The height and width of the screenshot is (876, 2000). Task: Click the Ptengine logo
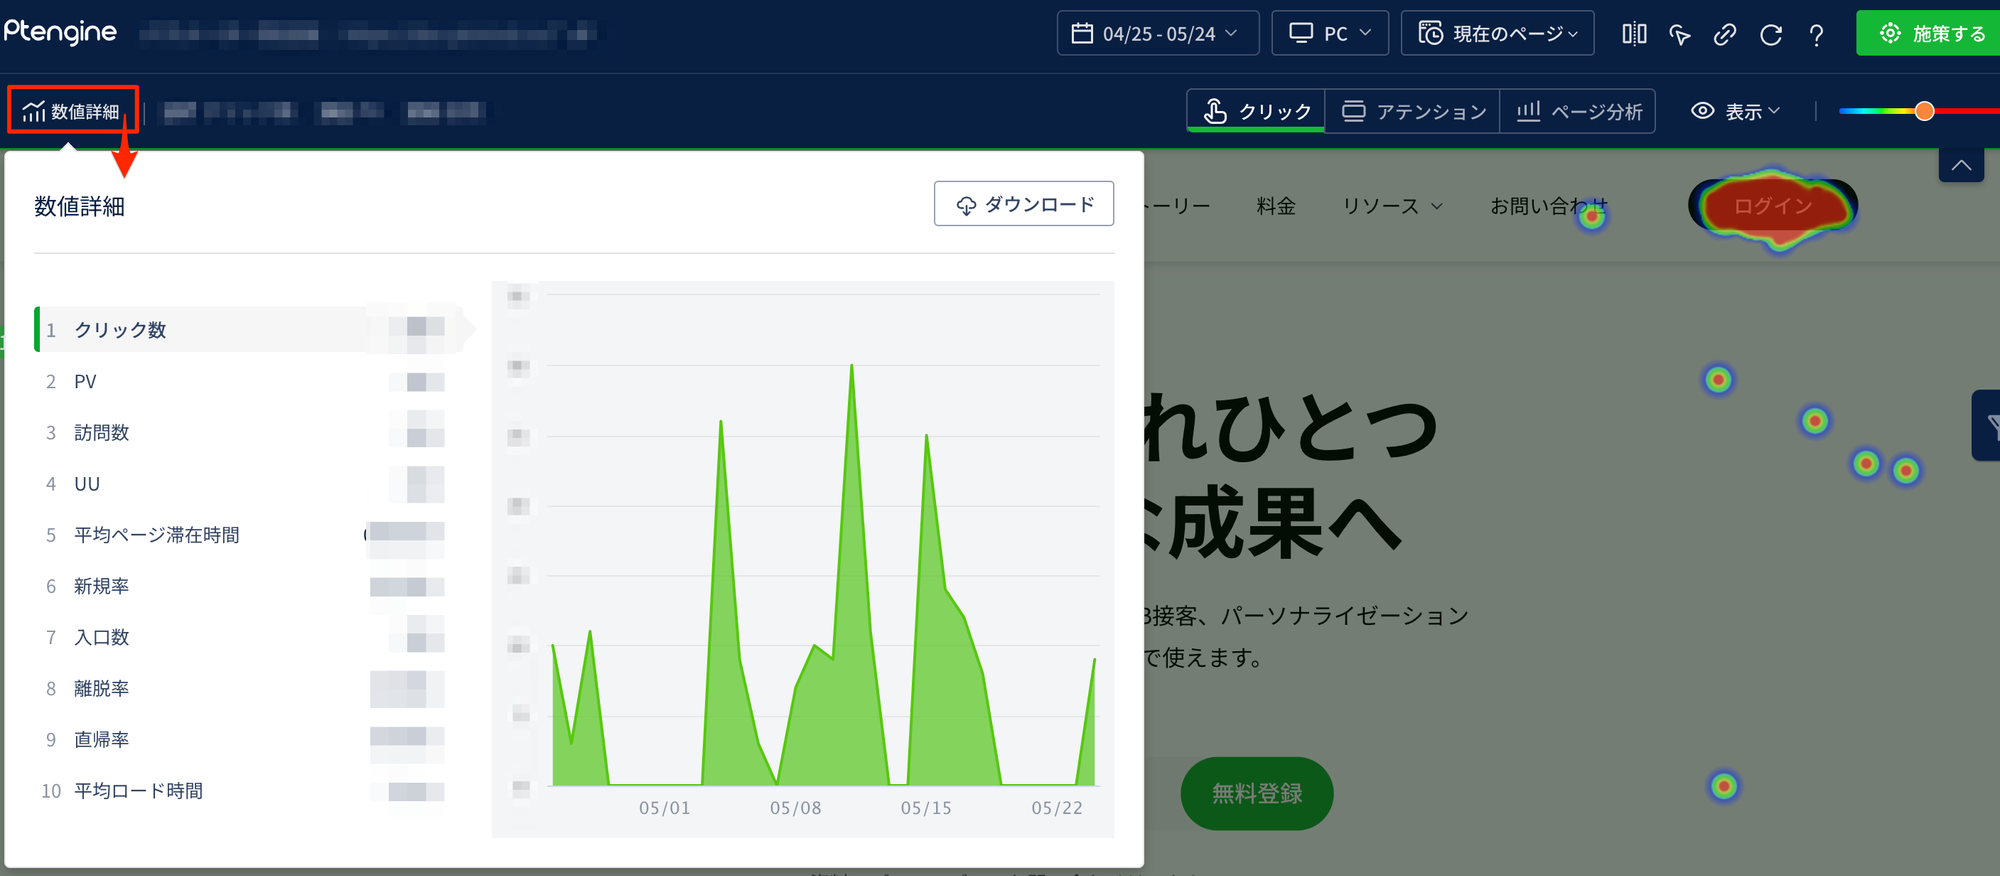pyautogui.click(x=61, y=33)
